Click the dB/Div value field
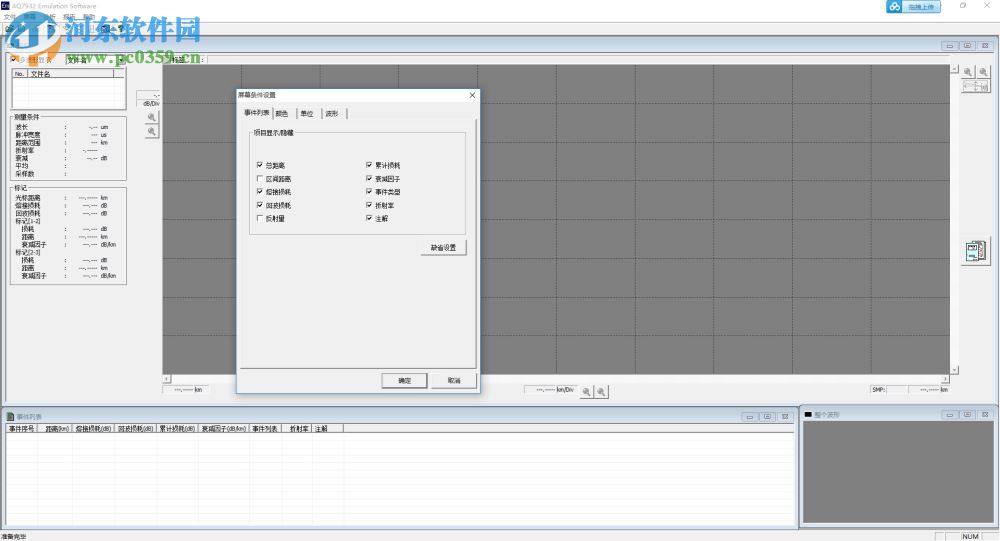Screen dimensions: 1000x541 pyautogui.click(x=148, y=95)
